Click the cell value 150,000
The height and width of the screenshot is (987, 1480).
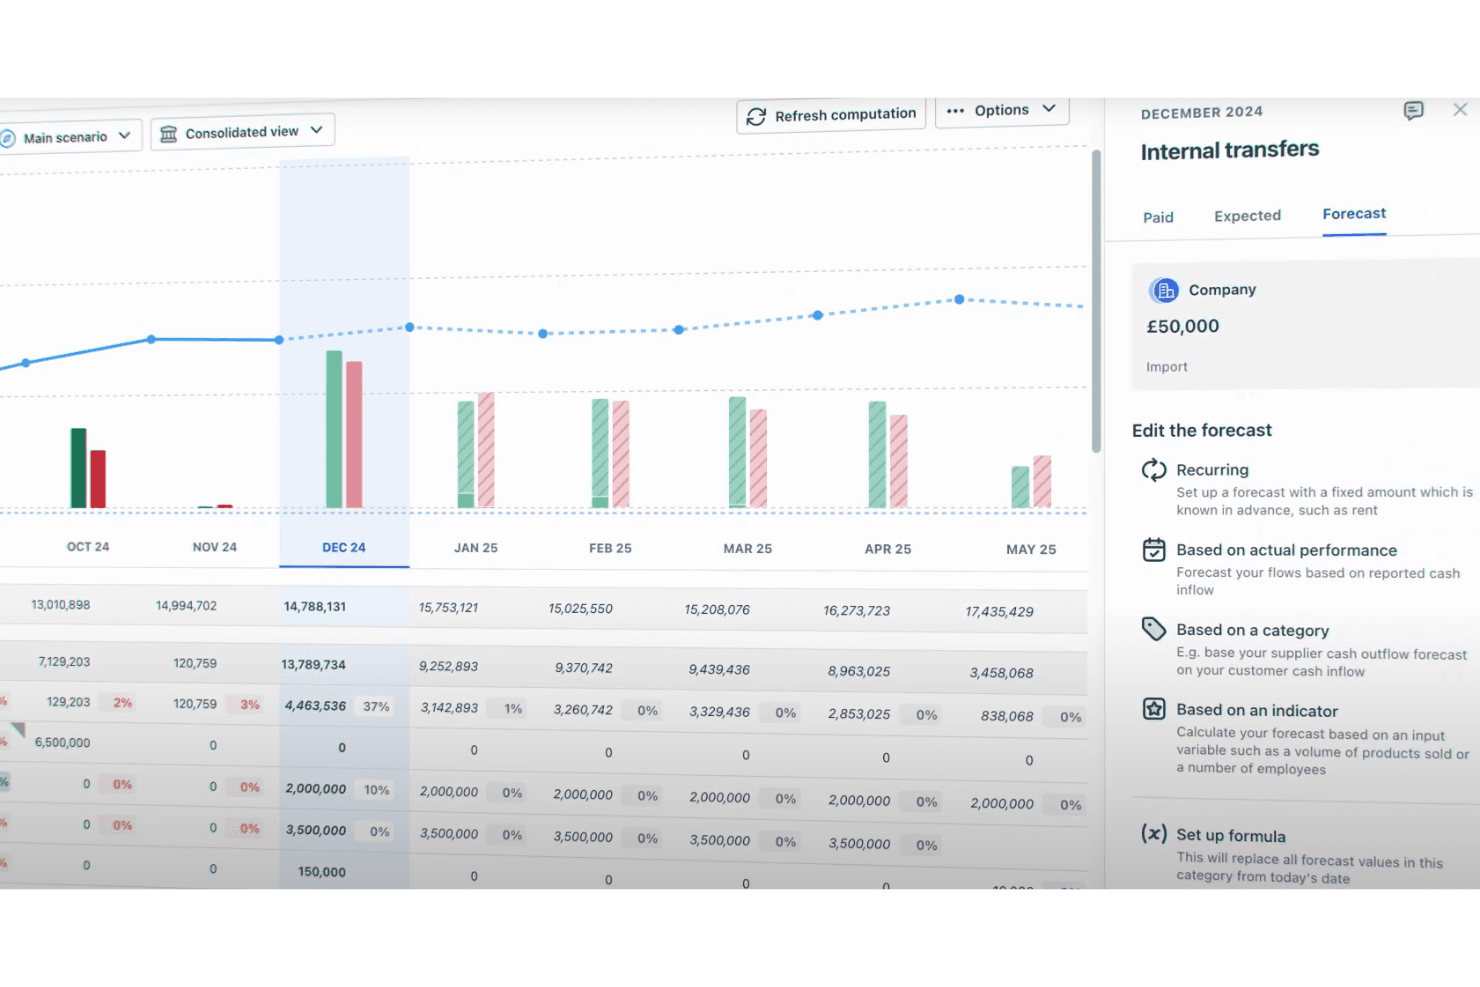click(x=322, y=872)
